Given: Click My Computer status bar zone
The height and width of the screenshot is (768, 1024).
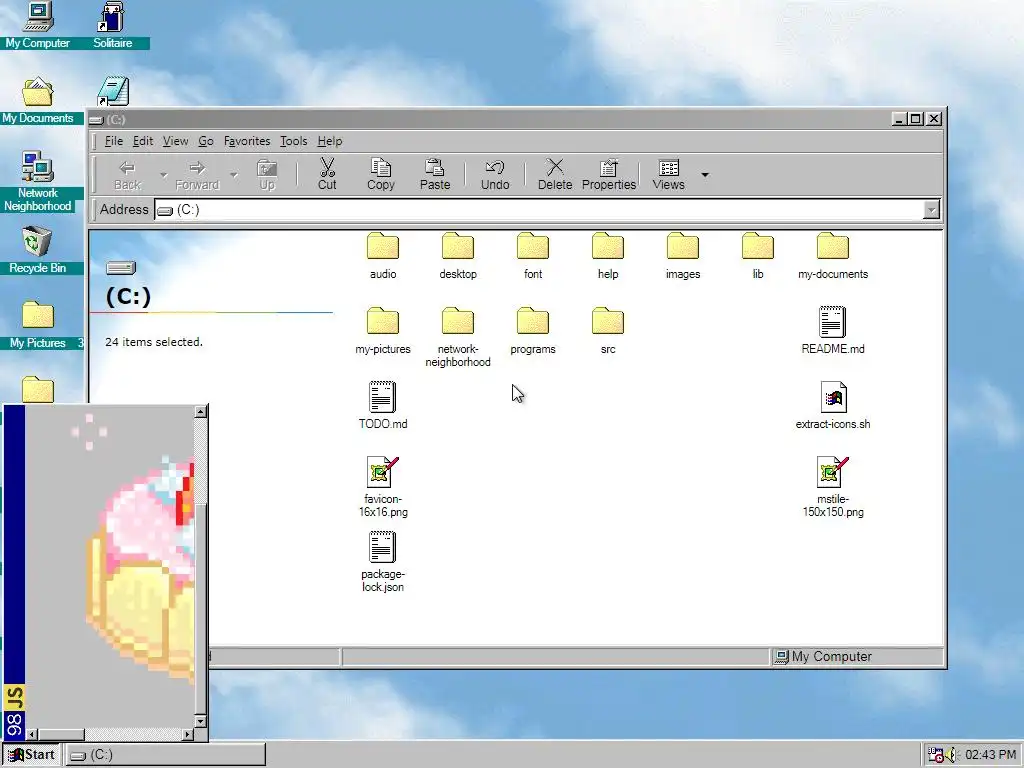Looking at the screenshot, I should pos(857,657).
